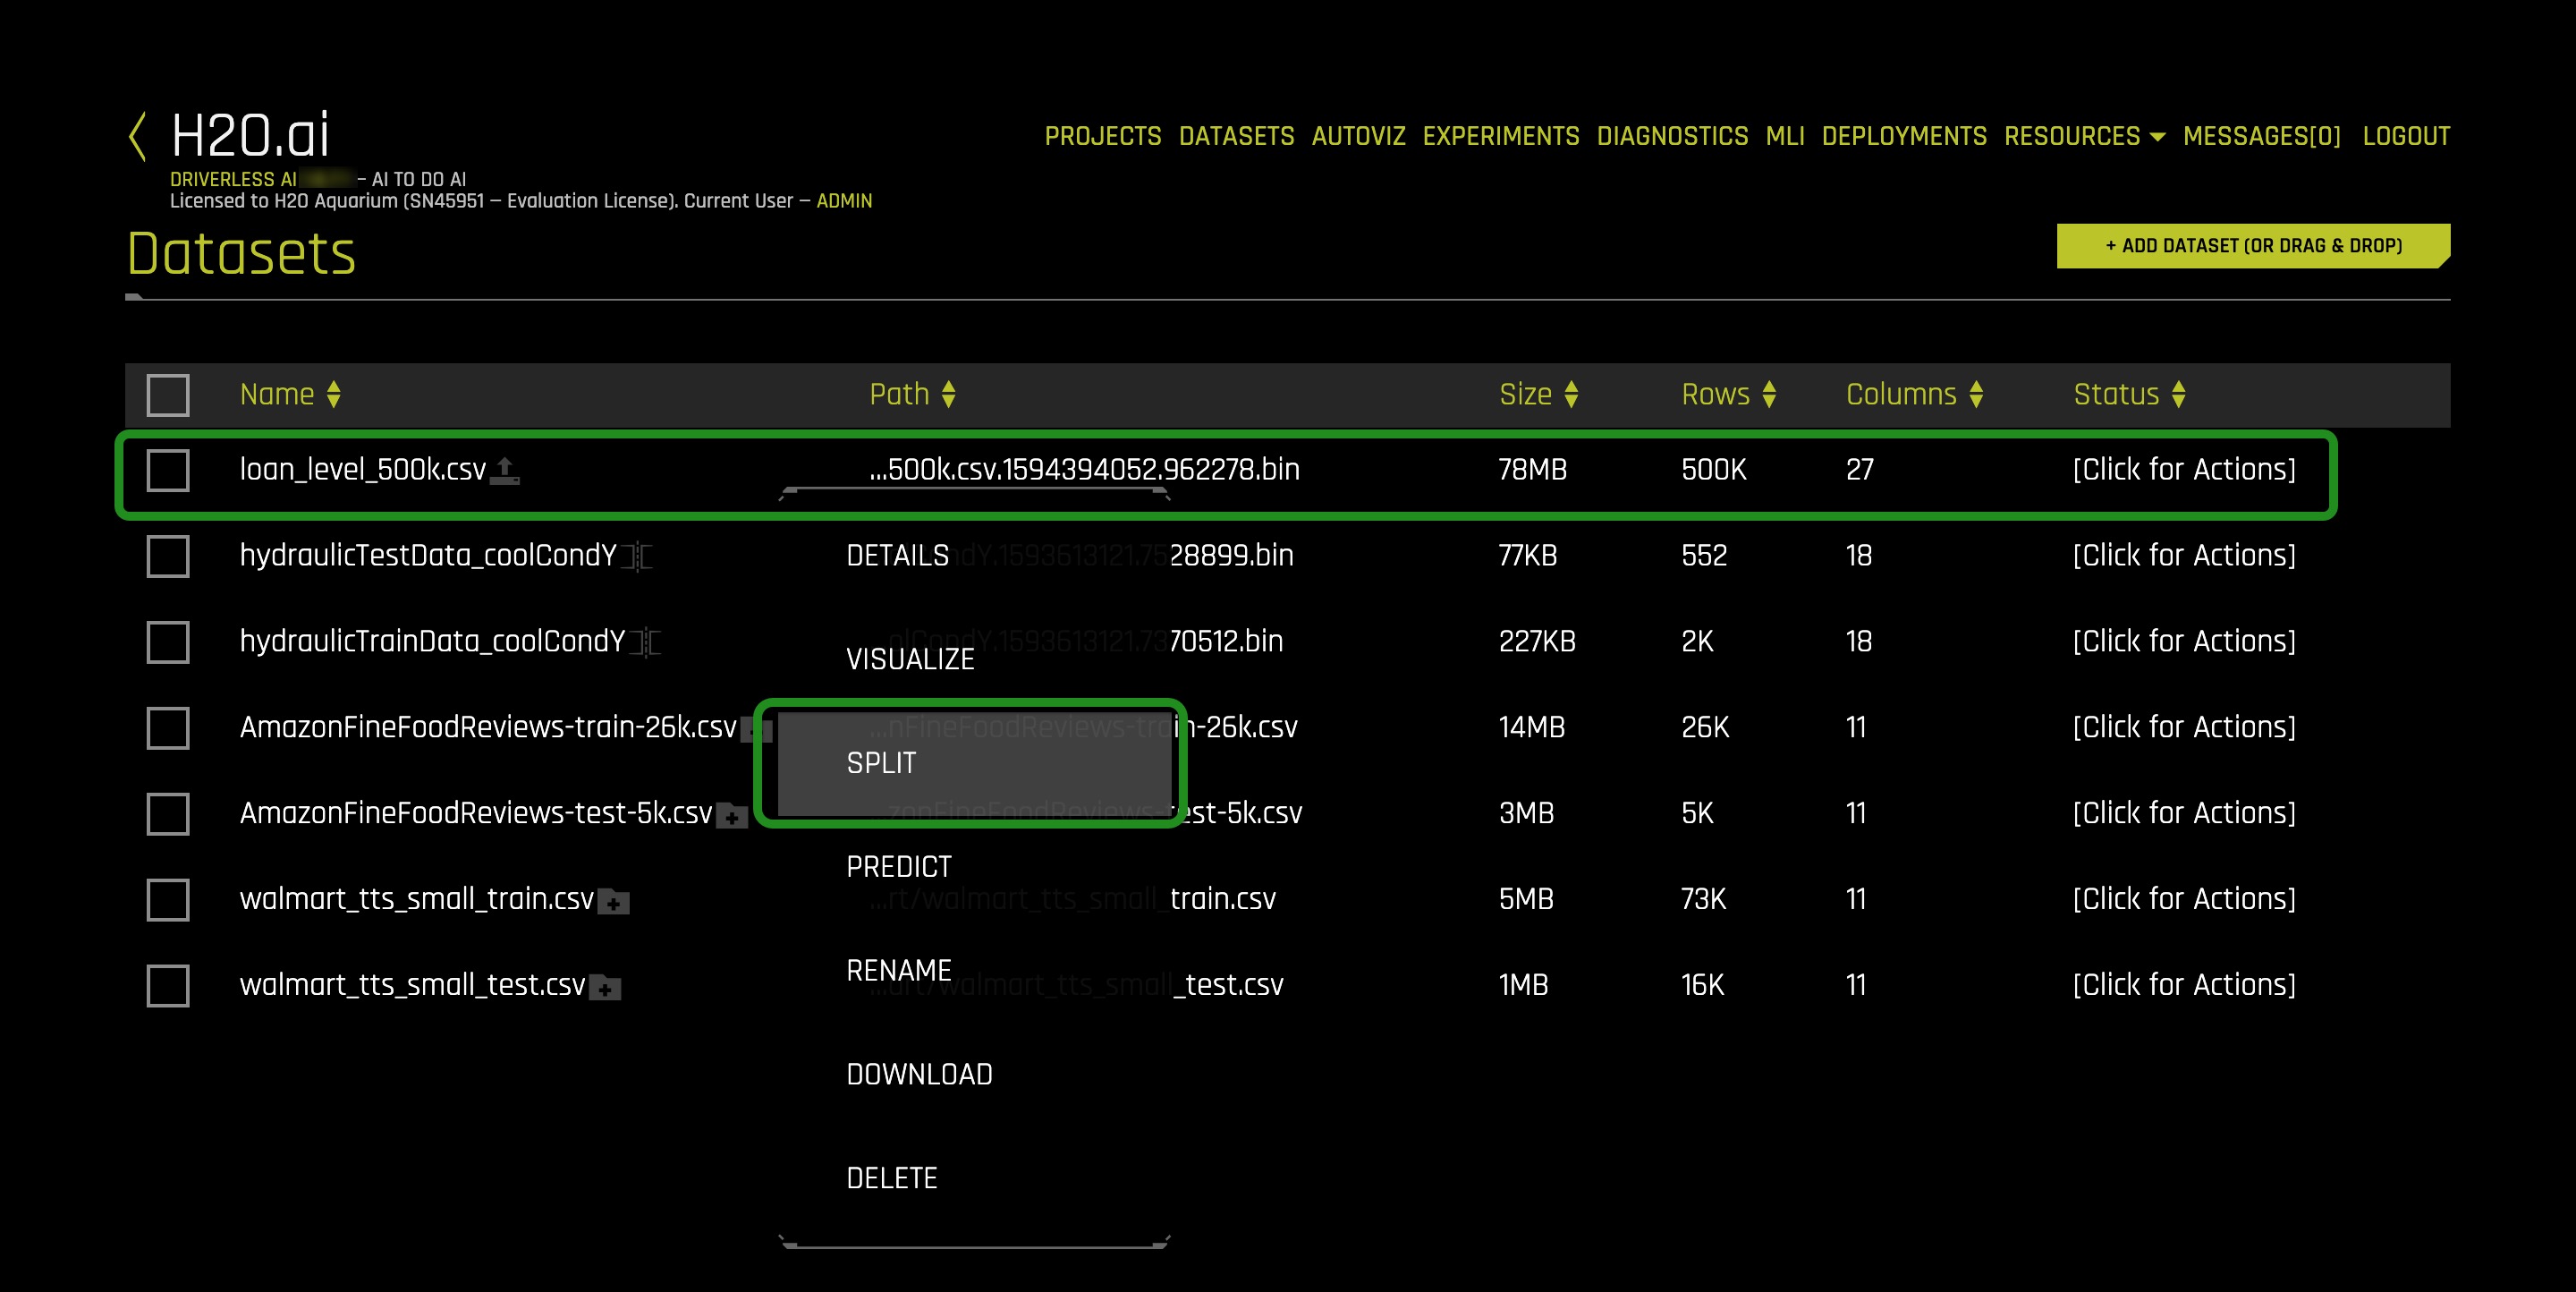Check the box for loan_level_500k.csv
2576x1292 pixels.
pyautogui.click(x=168, y=470)
